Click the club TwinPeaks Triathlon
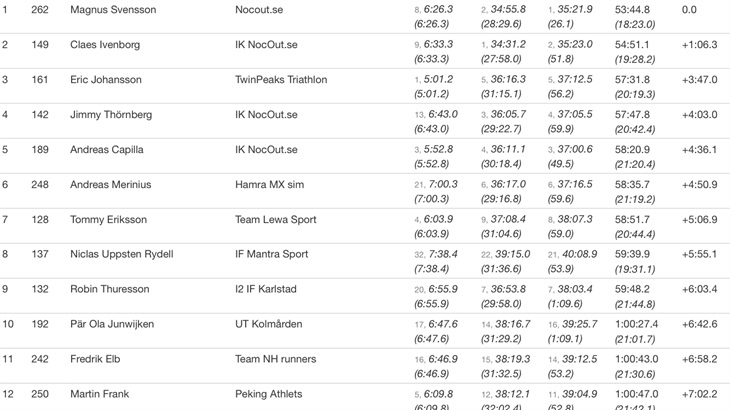Screen dimensions: 730x410 coord(281,80)
